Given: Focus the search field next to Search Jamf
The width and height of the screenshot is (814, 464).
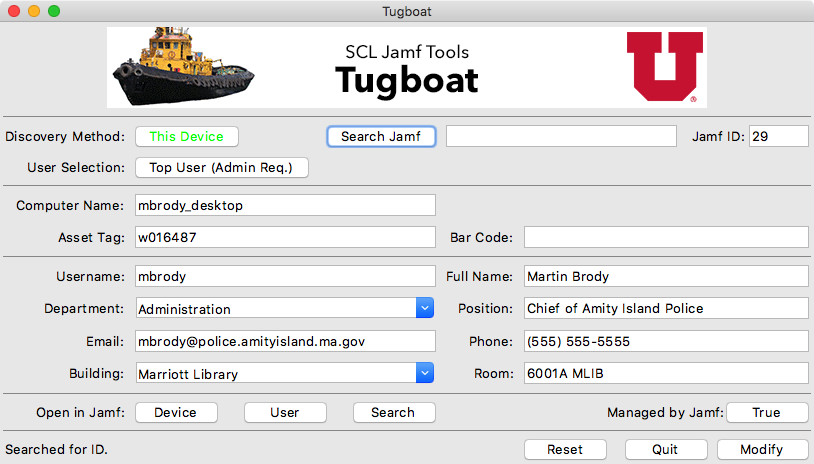Looking at the screenshot, I should pyautogui.click(x=561, y=137).
